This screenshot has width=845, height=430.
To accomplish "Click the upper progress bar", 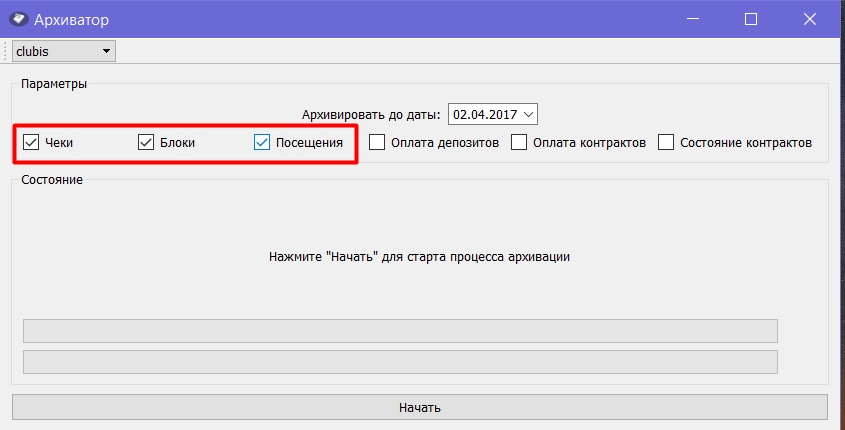I will [400, 331].
